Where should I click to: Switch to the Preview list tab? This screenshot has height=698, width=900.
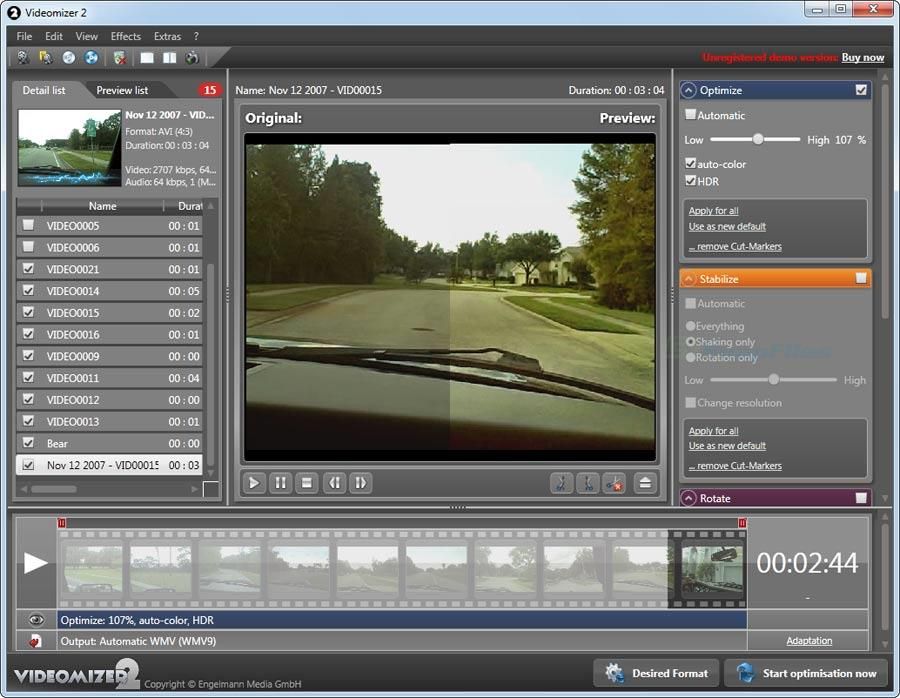tap(122, 90)
